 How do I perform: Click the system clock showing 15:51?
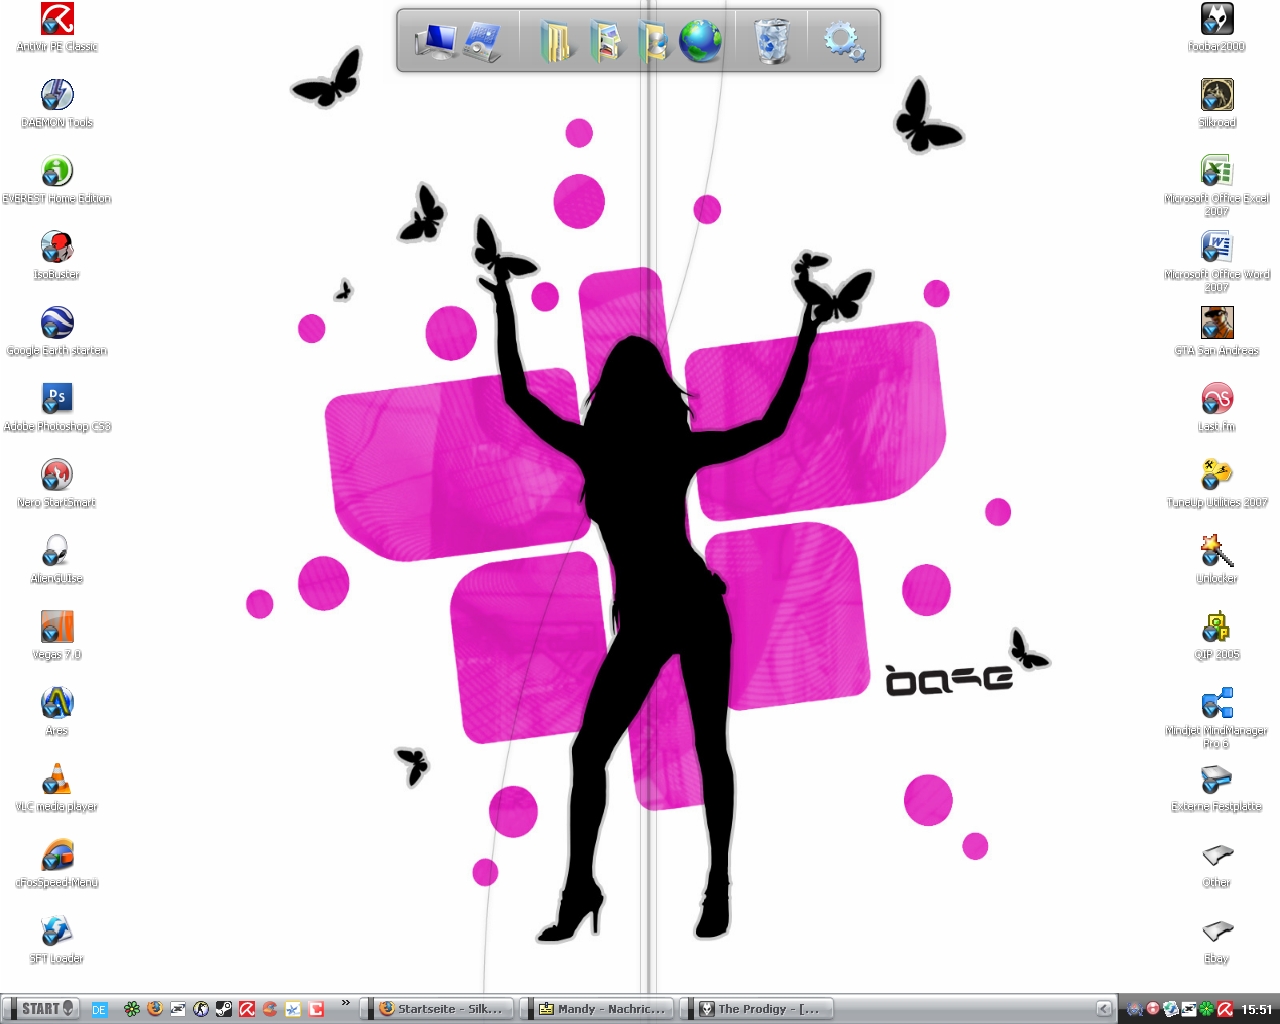[x=1256, y=1010]
